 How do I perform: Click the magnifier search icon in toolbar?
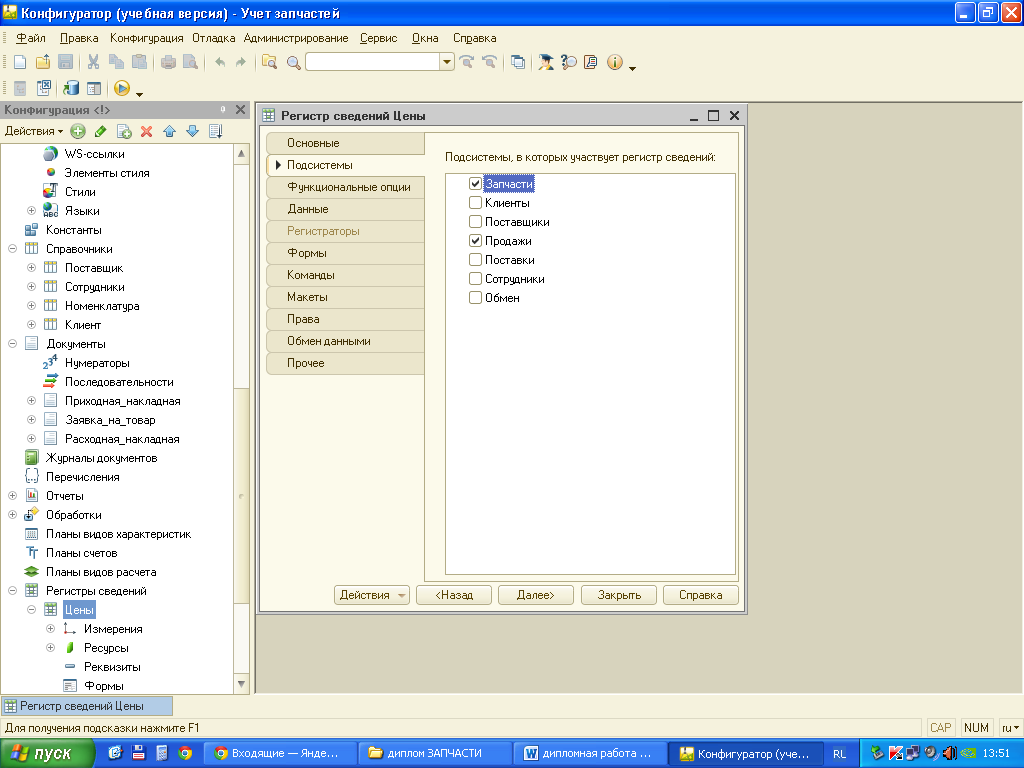pyautogui.click(x=293, y=63)
